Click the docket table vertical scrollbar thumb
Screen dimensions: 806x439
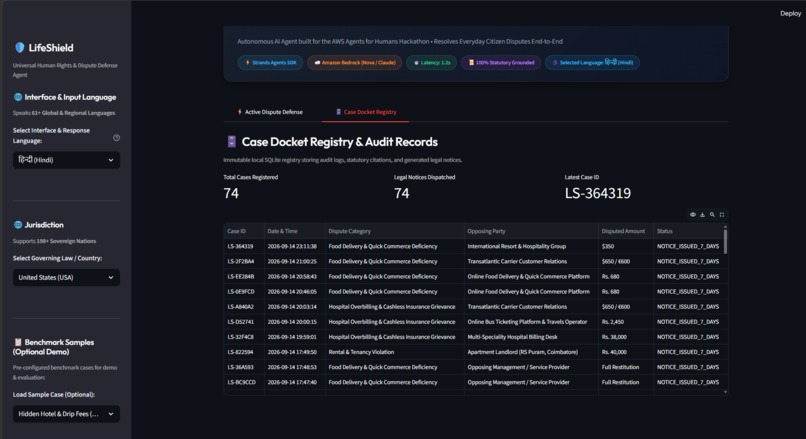pyautogui.click(x=725, y=241)
